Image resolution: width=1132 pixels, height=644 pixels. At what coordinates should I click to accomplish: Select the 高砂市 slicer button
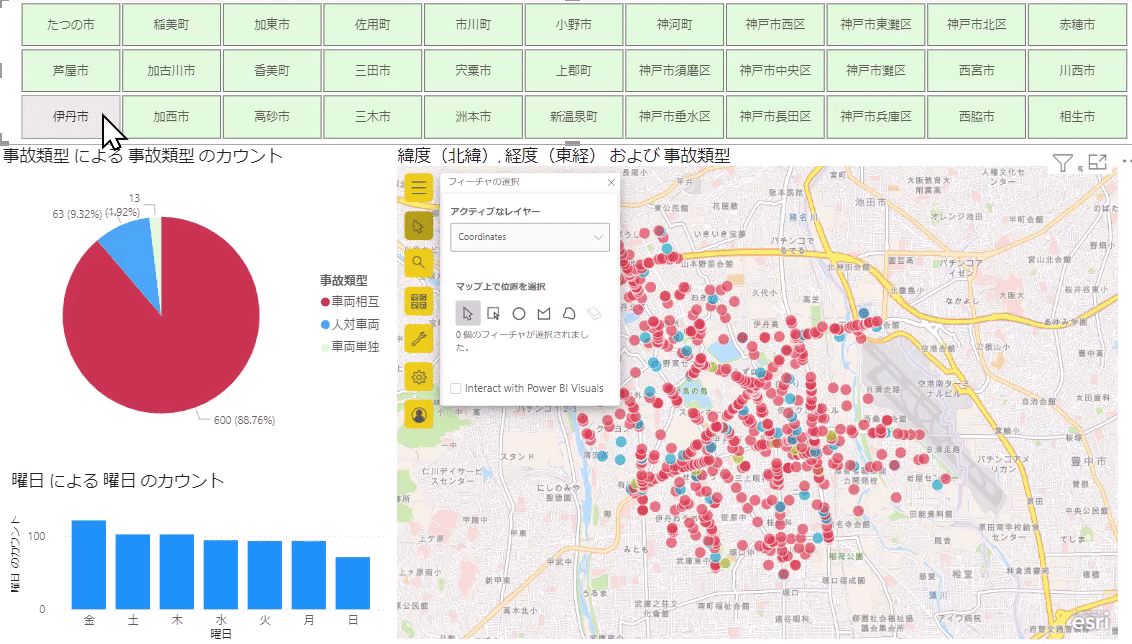(x=272, y=116)
